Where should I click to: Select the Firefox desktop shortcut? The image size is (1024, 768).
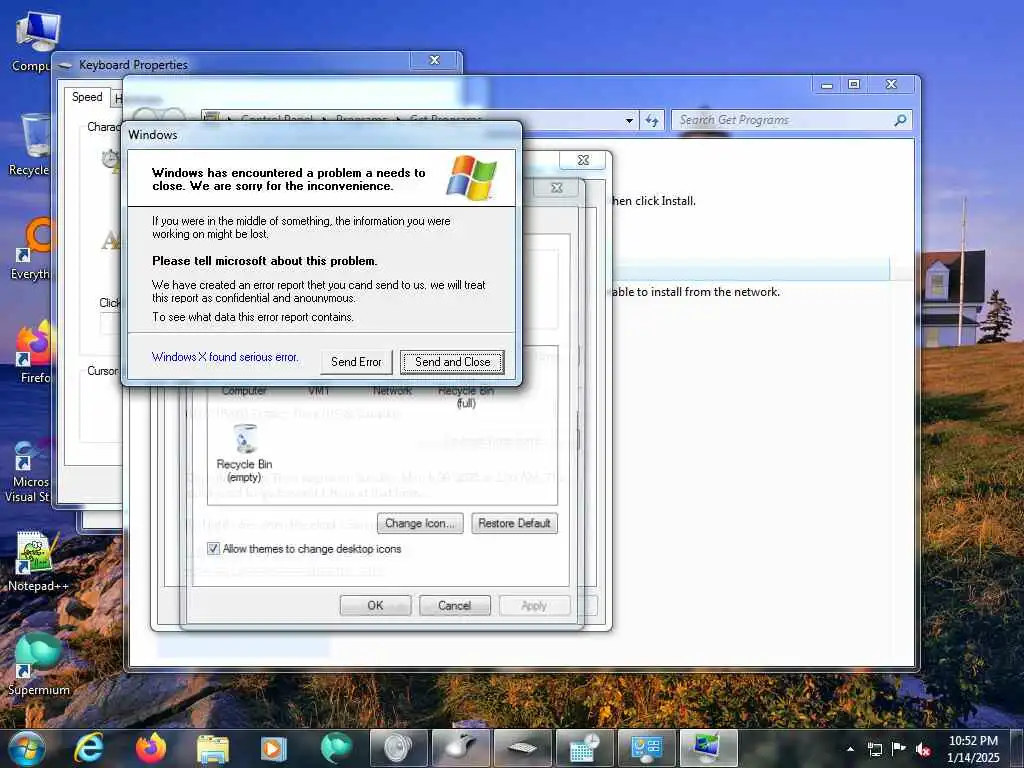point(33,353)
